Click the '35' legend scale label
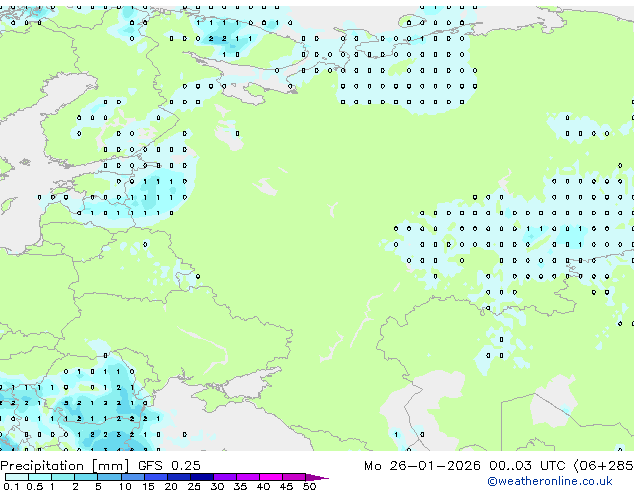This screenshot has height=490, width=634. (x=240, y=486)
